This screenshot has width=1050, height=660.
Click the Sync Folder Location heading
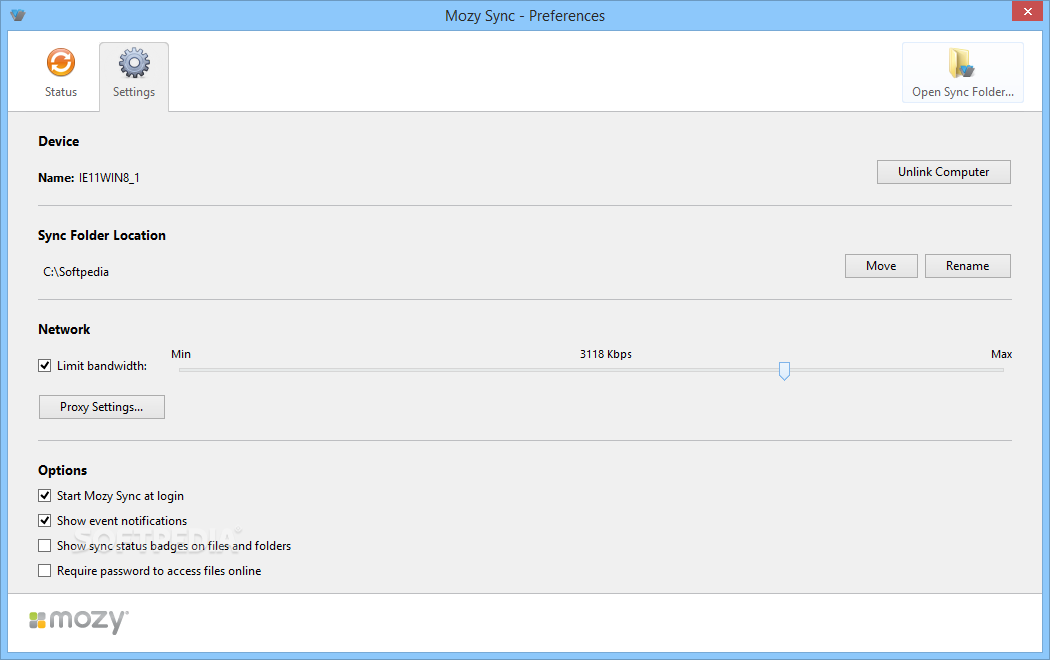click(102, 236)
